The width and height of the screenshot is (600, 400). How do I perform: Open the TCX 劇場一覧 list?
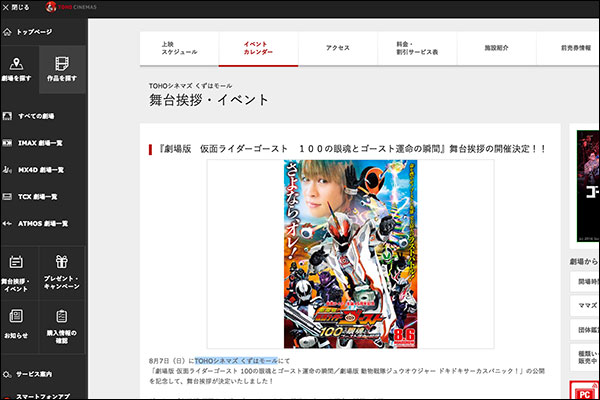pos(42,197)
